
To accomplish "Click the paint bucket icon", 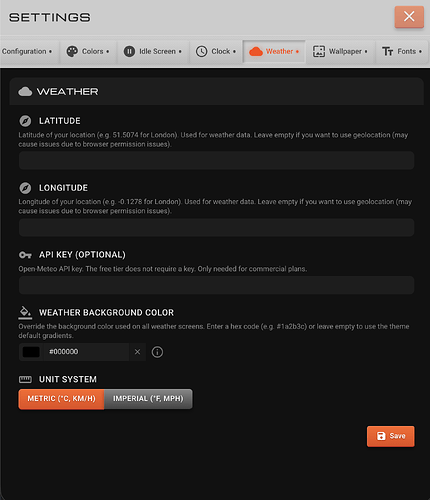I will (x=25, y=313).
